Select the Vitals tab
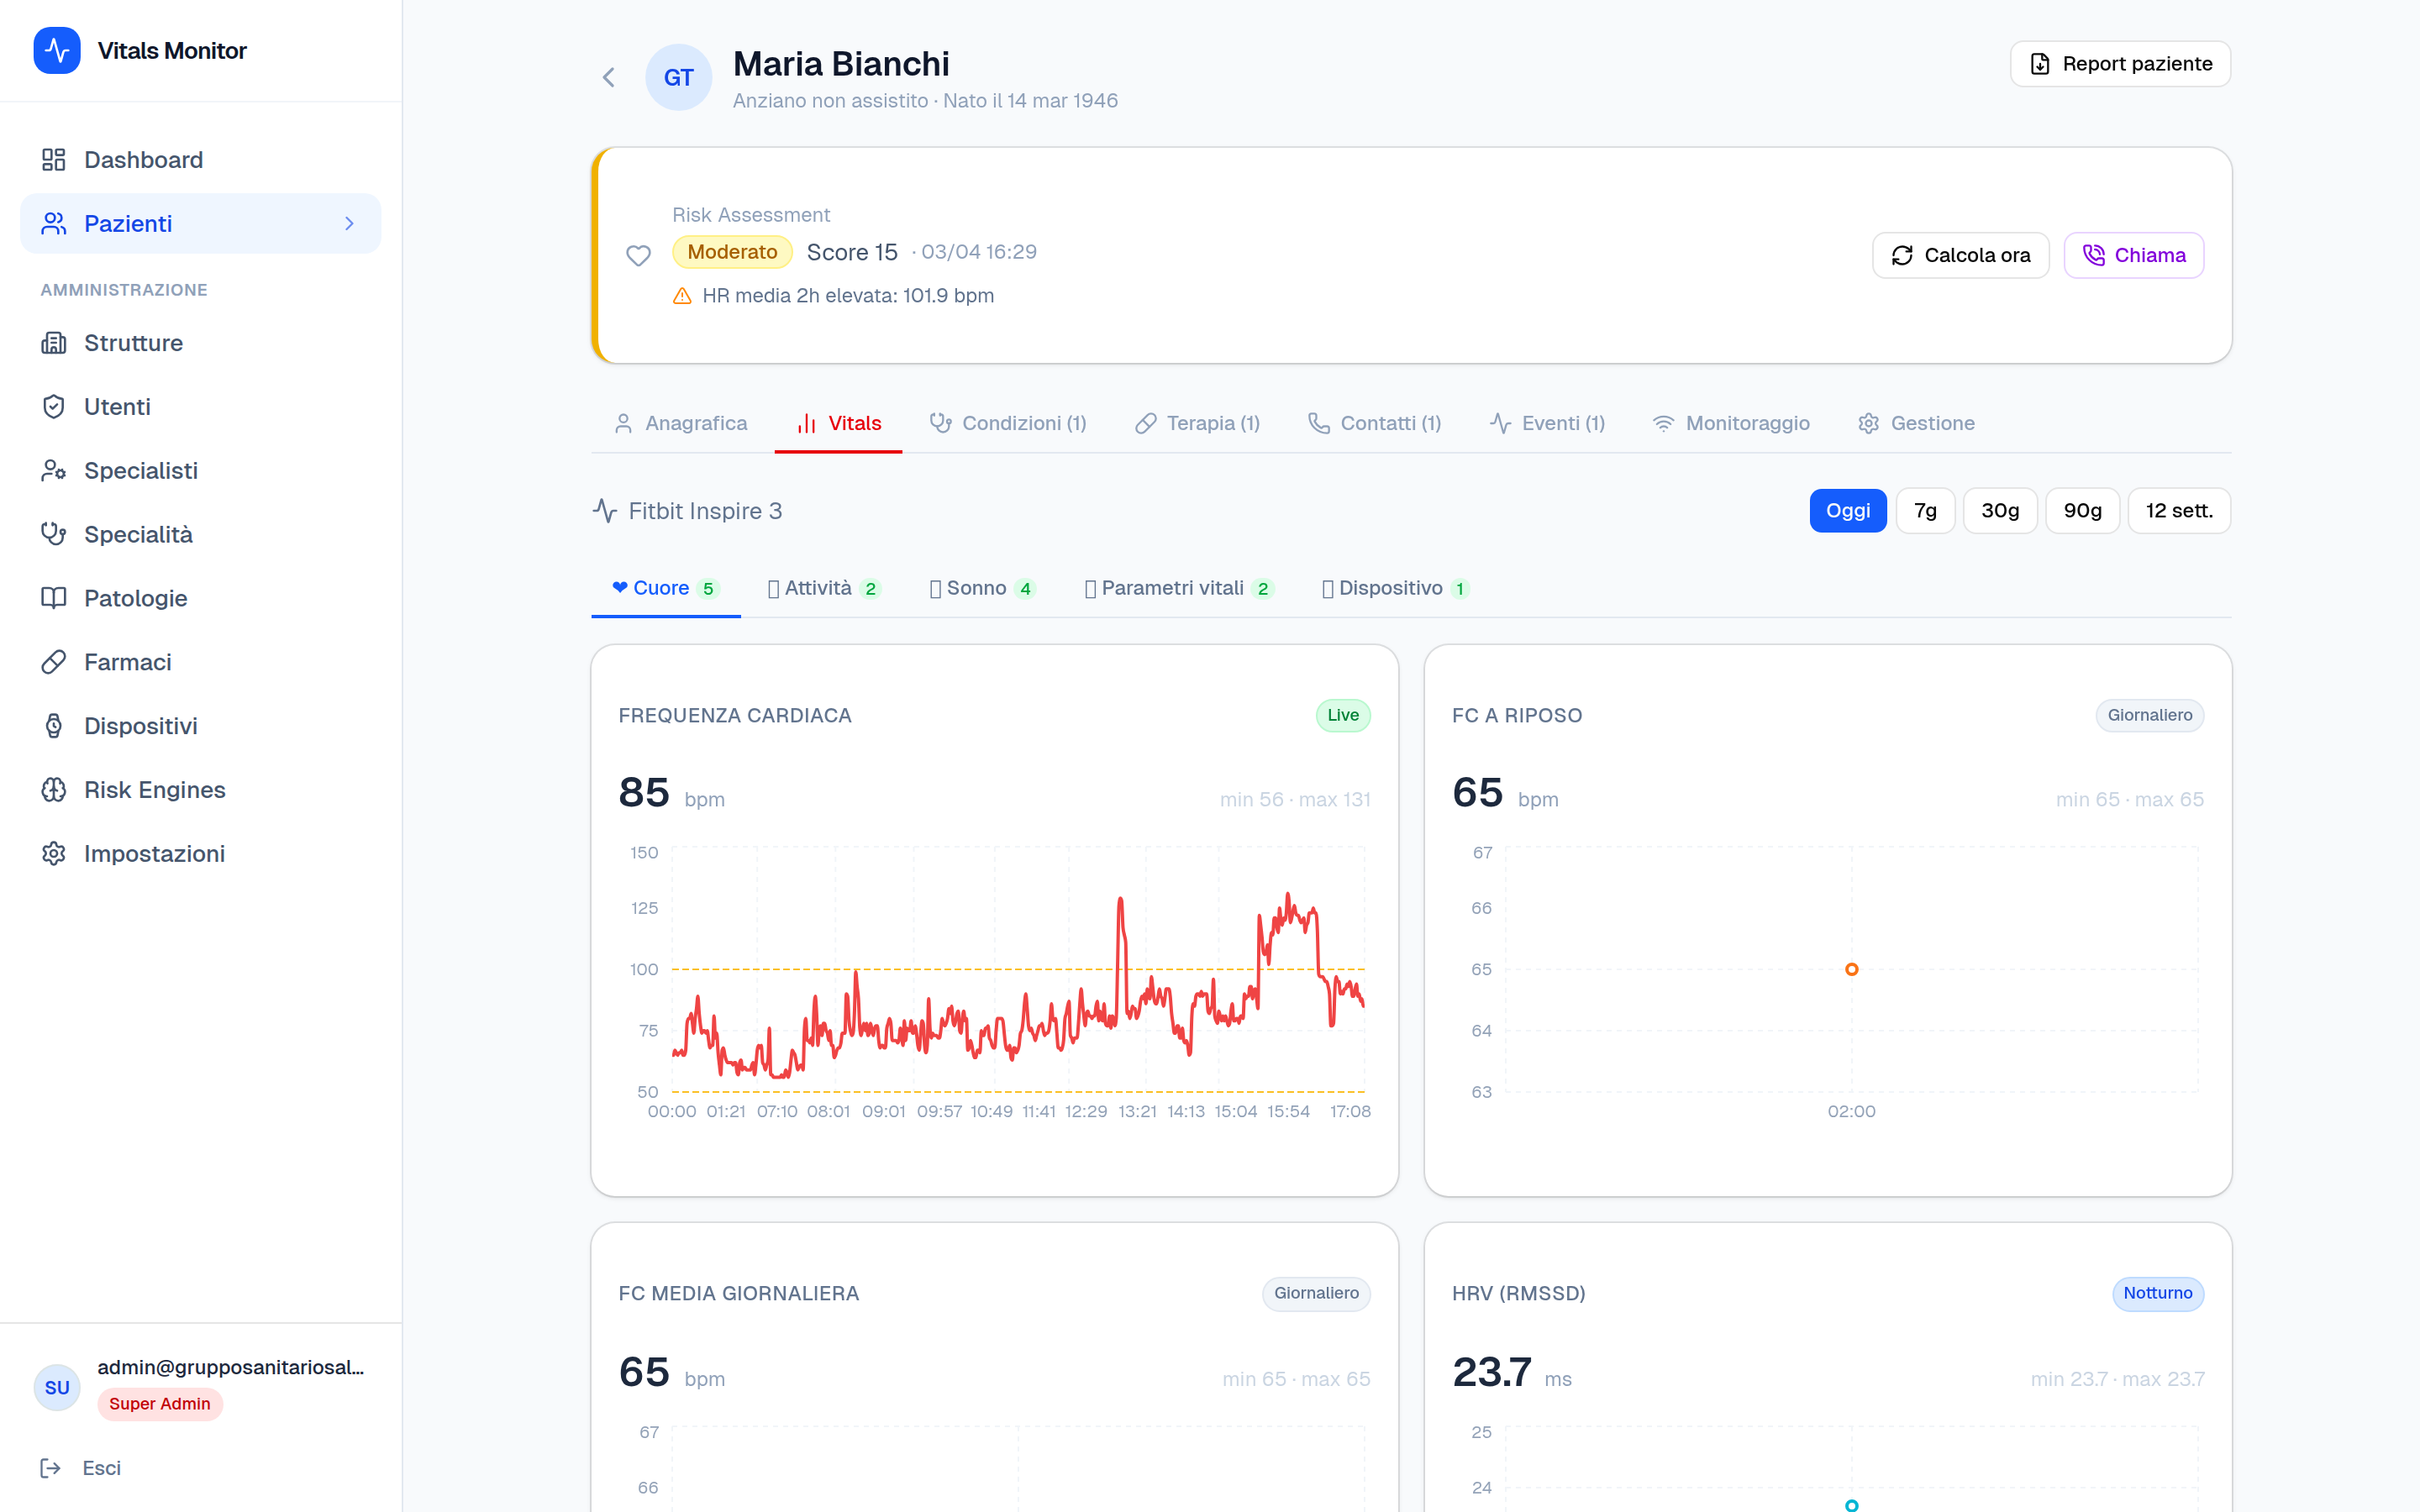 pos(838,424)
